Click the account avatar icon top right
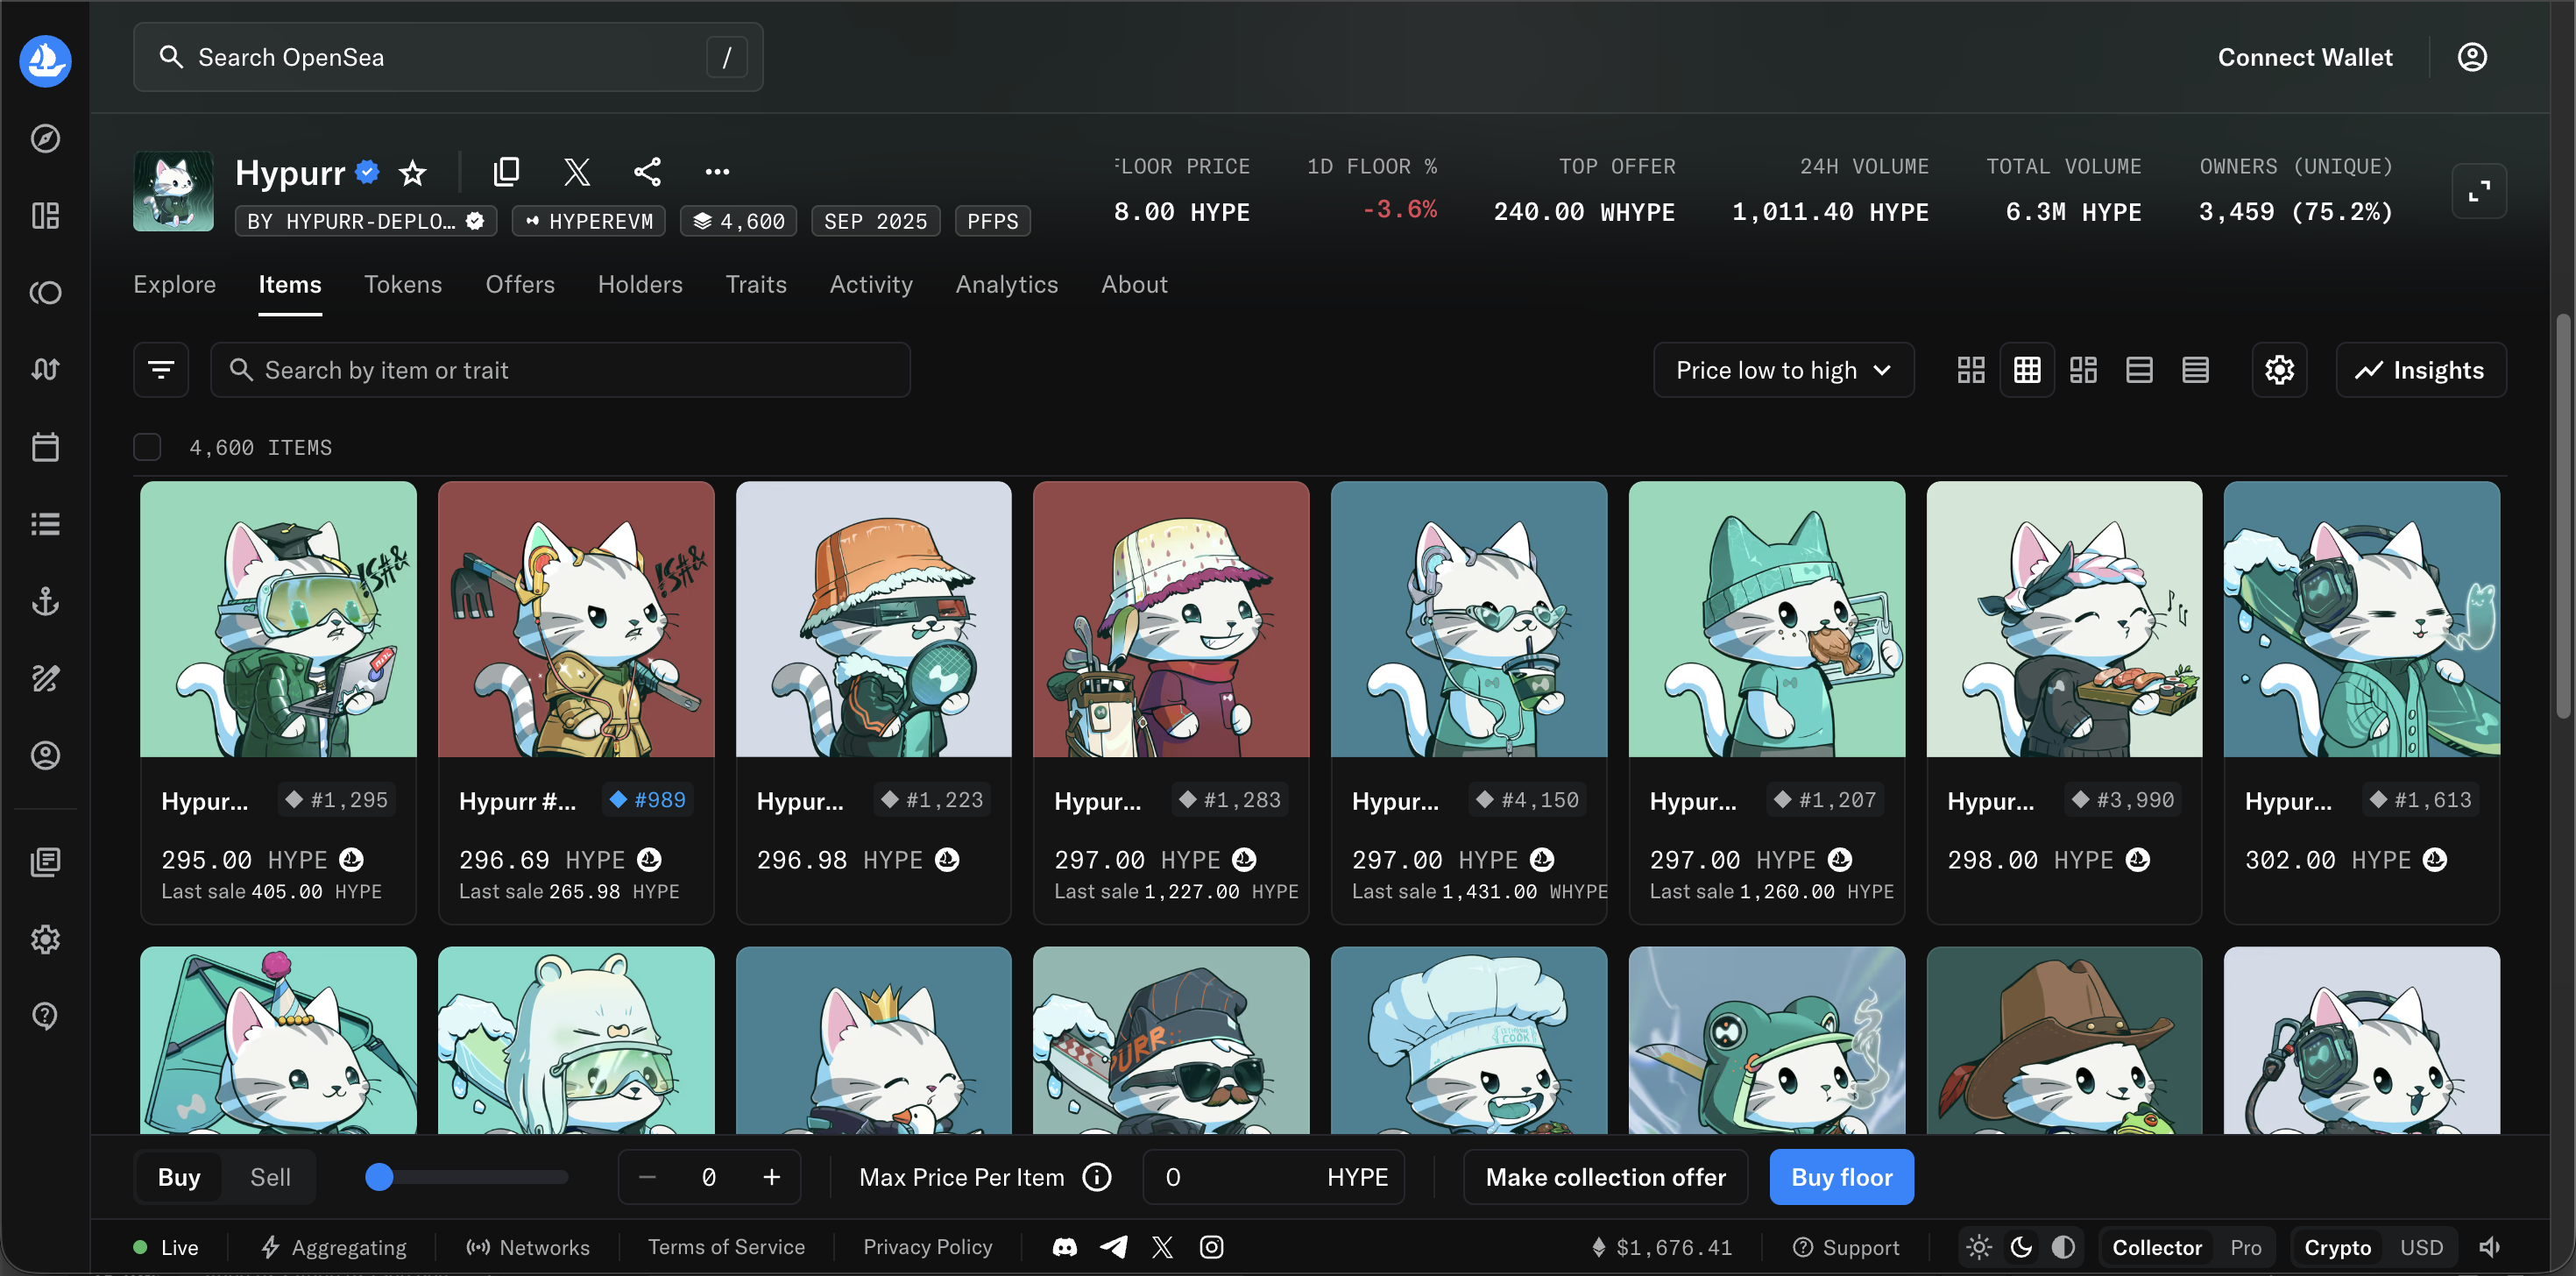Viewport: 2576px width, 1276px height. pyautogui.click(x=2472, y=57)
